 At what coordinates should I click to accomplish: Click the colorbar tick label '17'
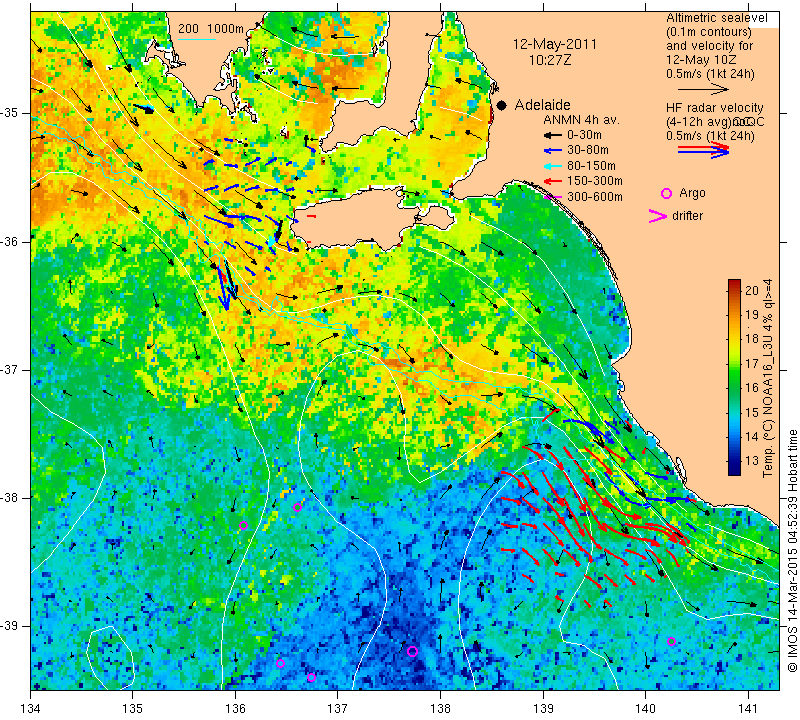tap(752, 364)
